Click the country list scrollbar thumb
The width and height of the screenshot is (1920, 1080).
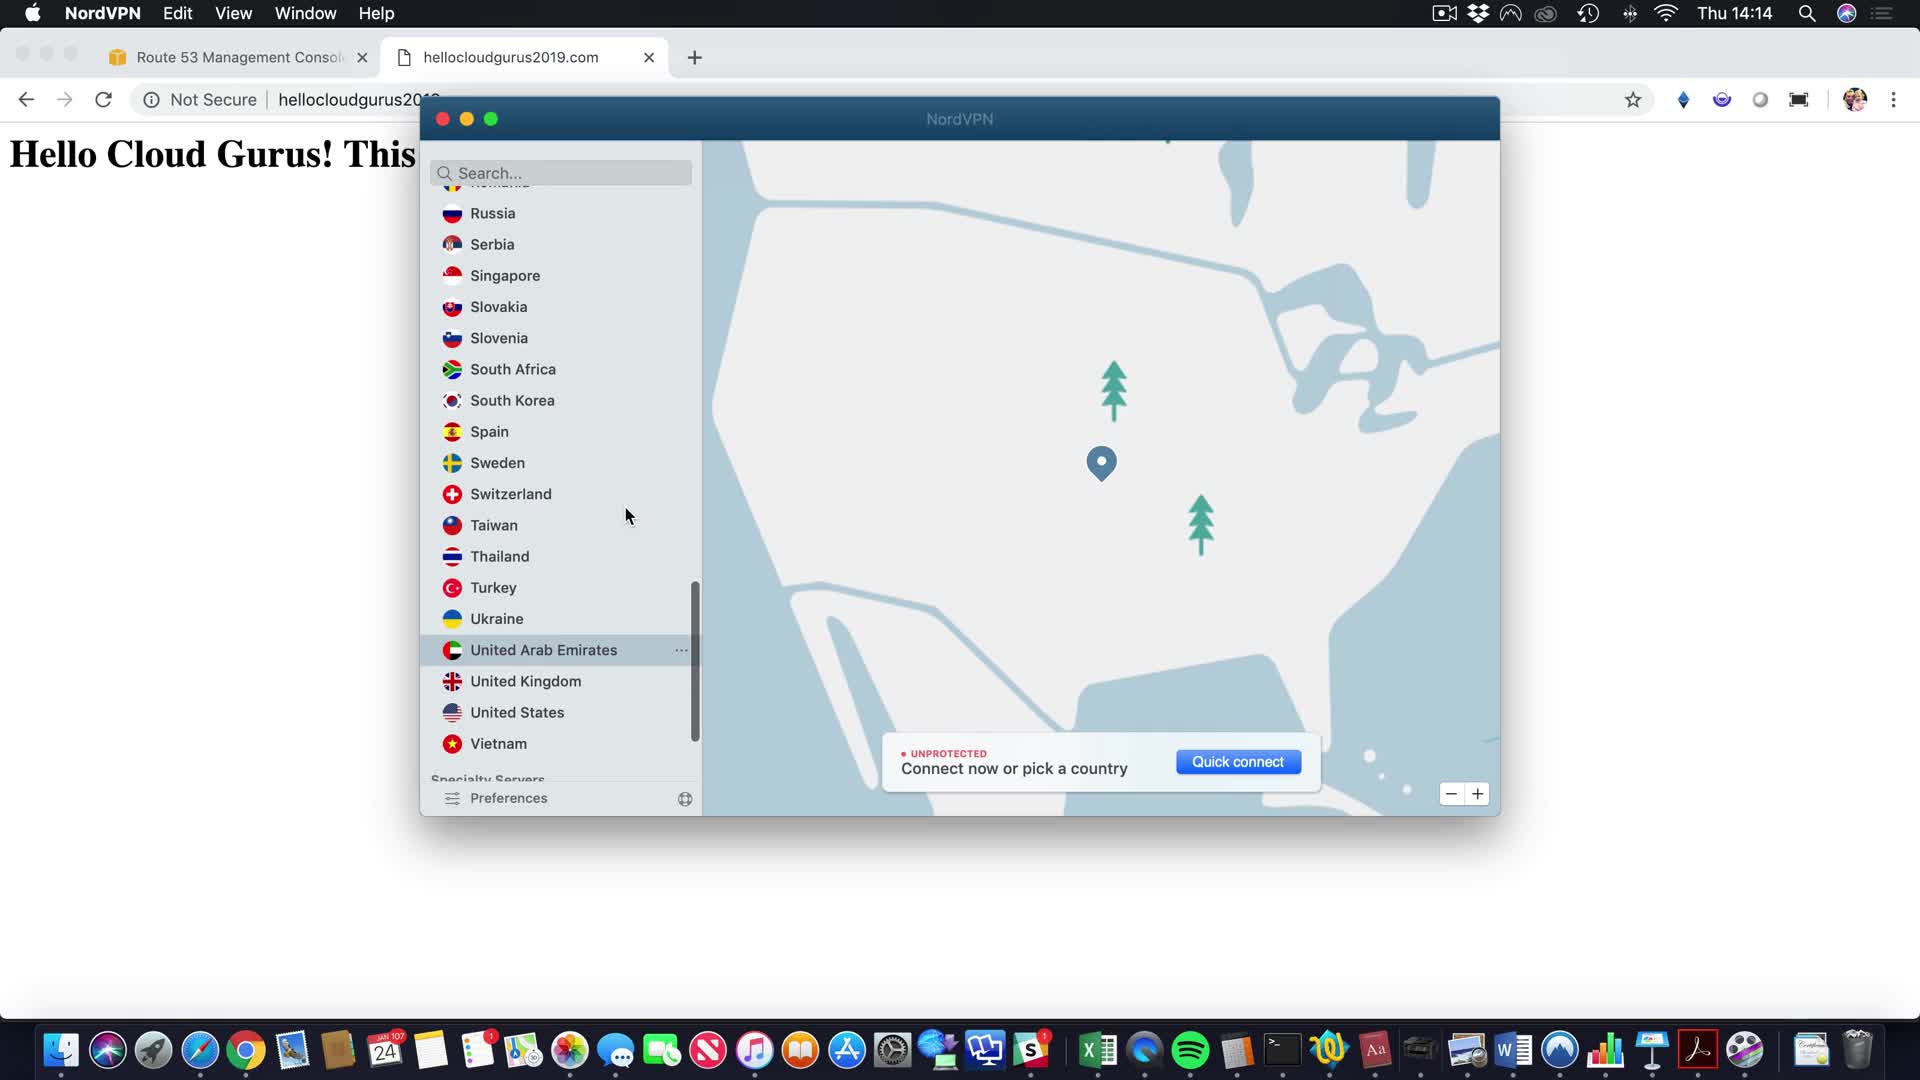pyautogui.click(x=695, y=660)
